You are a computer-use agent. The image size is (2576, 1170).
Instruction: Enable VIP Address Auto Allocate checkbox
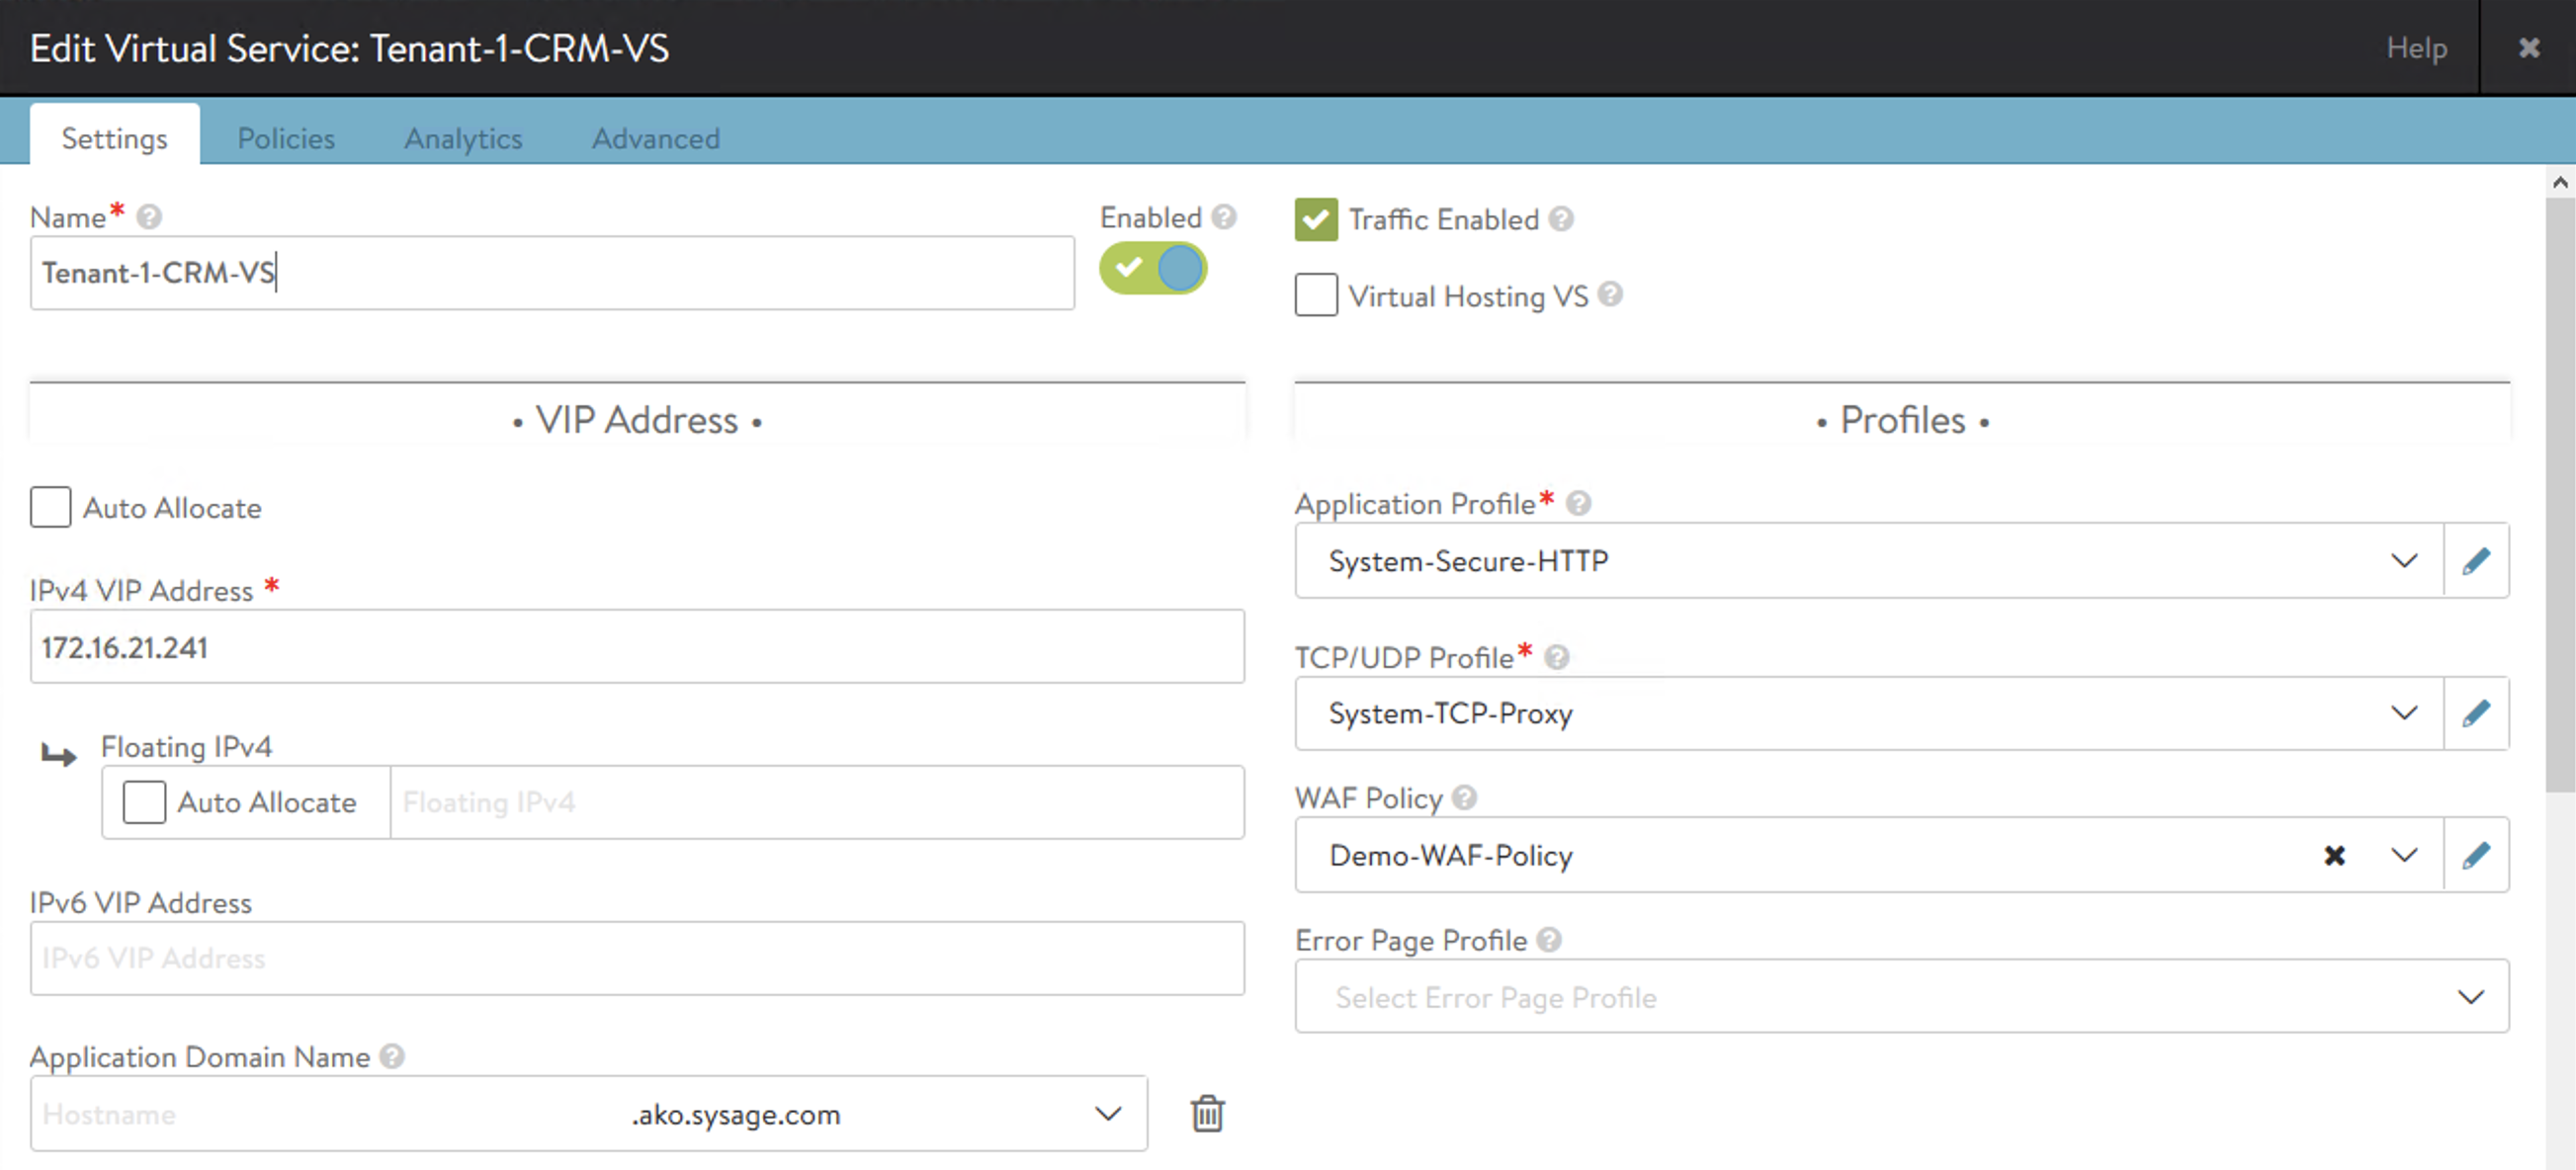[50, 507]
